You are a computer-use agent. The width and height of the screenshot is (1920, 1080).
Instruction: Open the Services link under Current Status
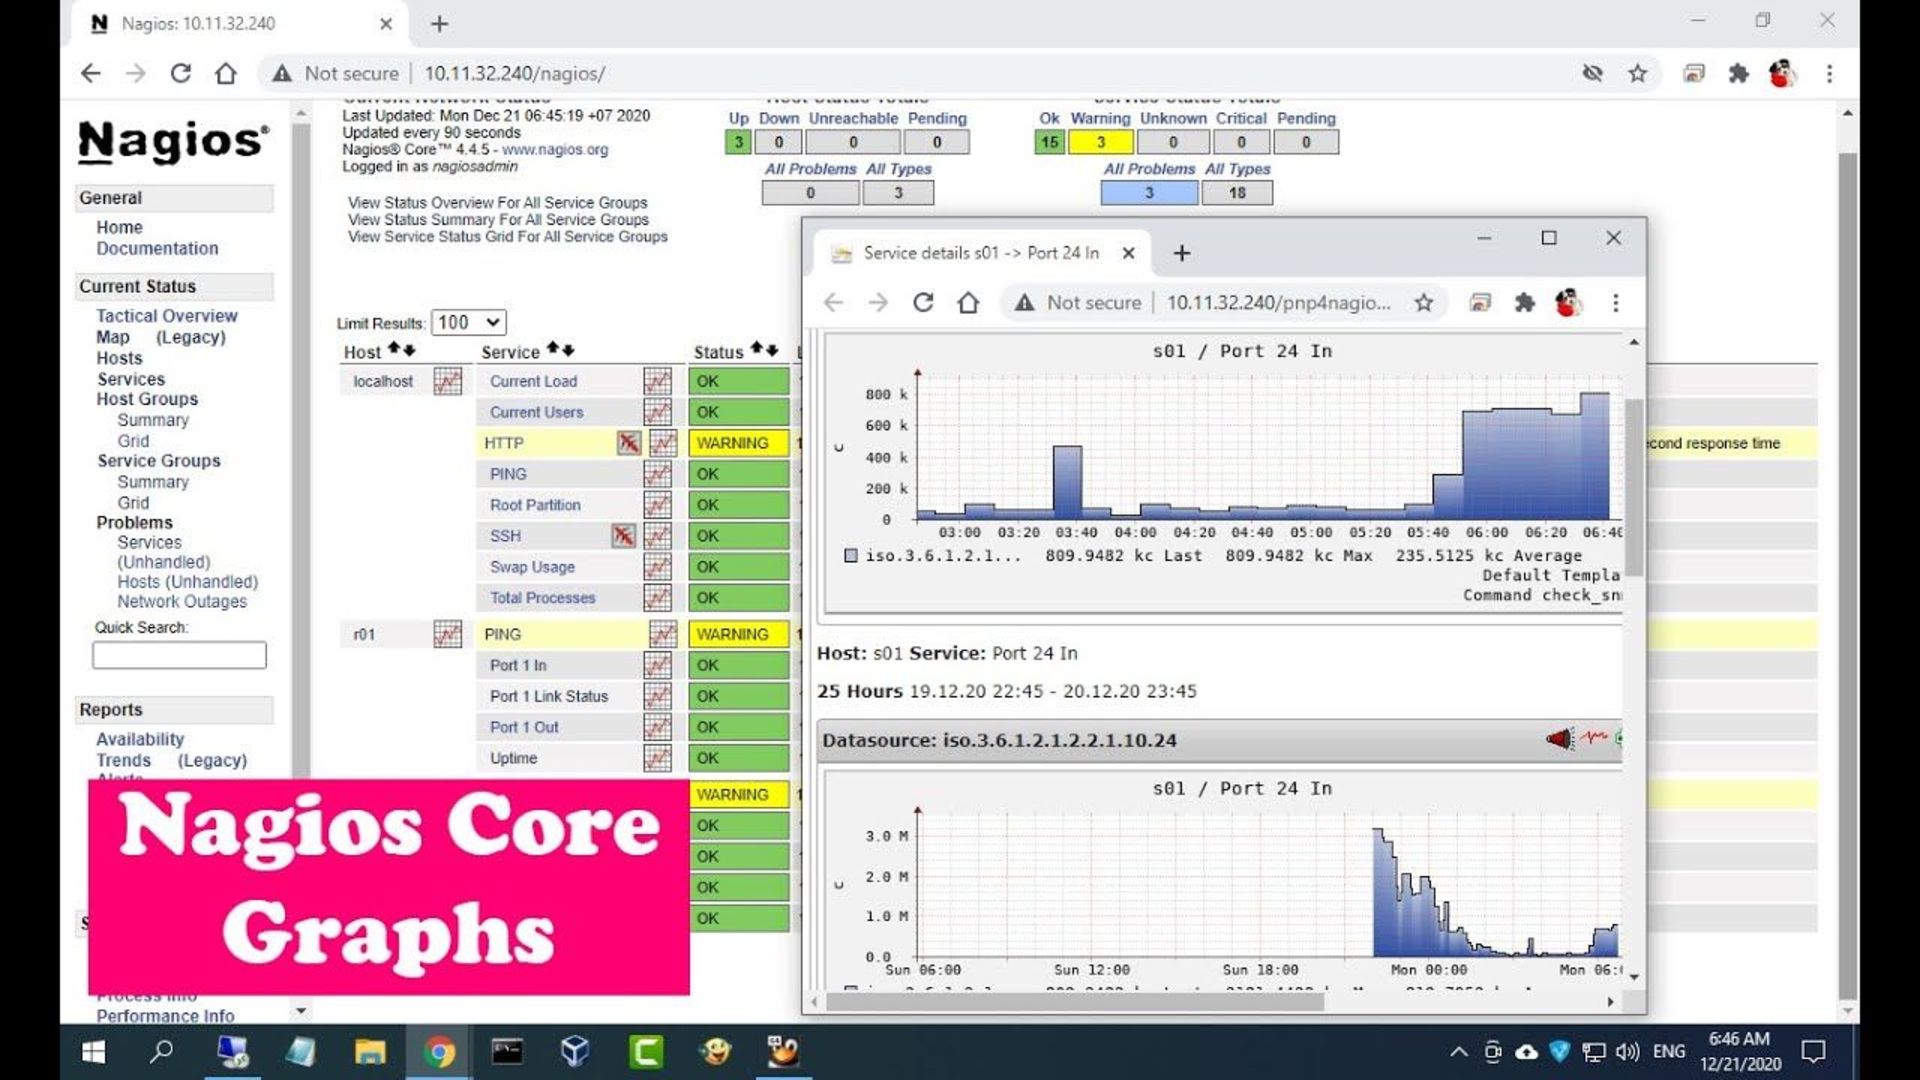(x=131, y=379)
